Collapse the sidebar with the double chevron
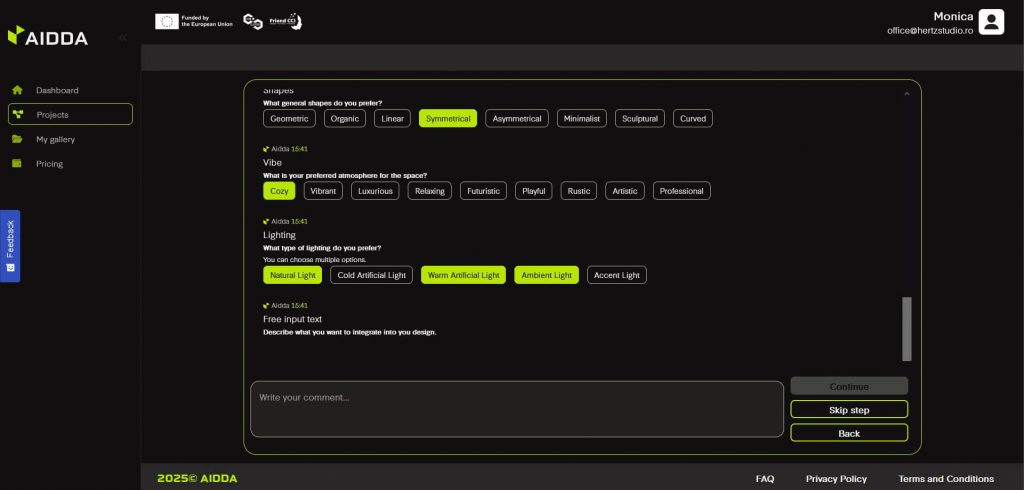The width and height of the screenshot is (1024, 490). (x=123, y=37)
